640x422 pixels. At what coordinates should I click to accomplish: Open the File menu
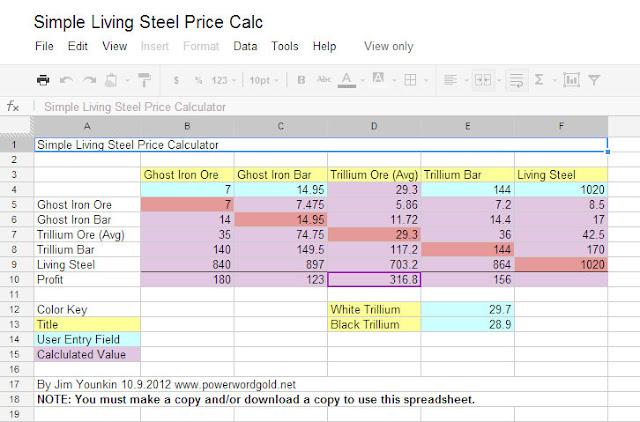click(44, 46)
